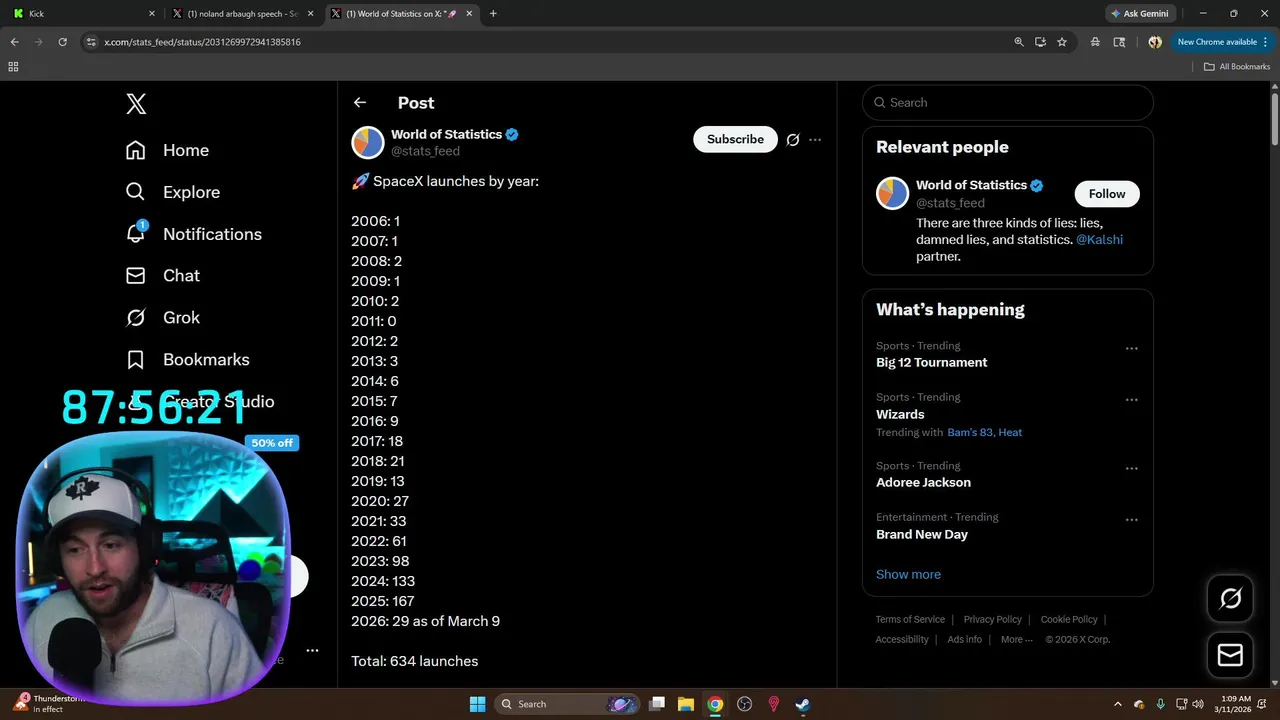
Task: Open the Chrome profile avatar
Action: [x=1155, y=42]
